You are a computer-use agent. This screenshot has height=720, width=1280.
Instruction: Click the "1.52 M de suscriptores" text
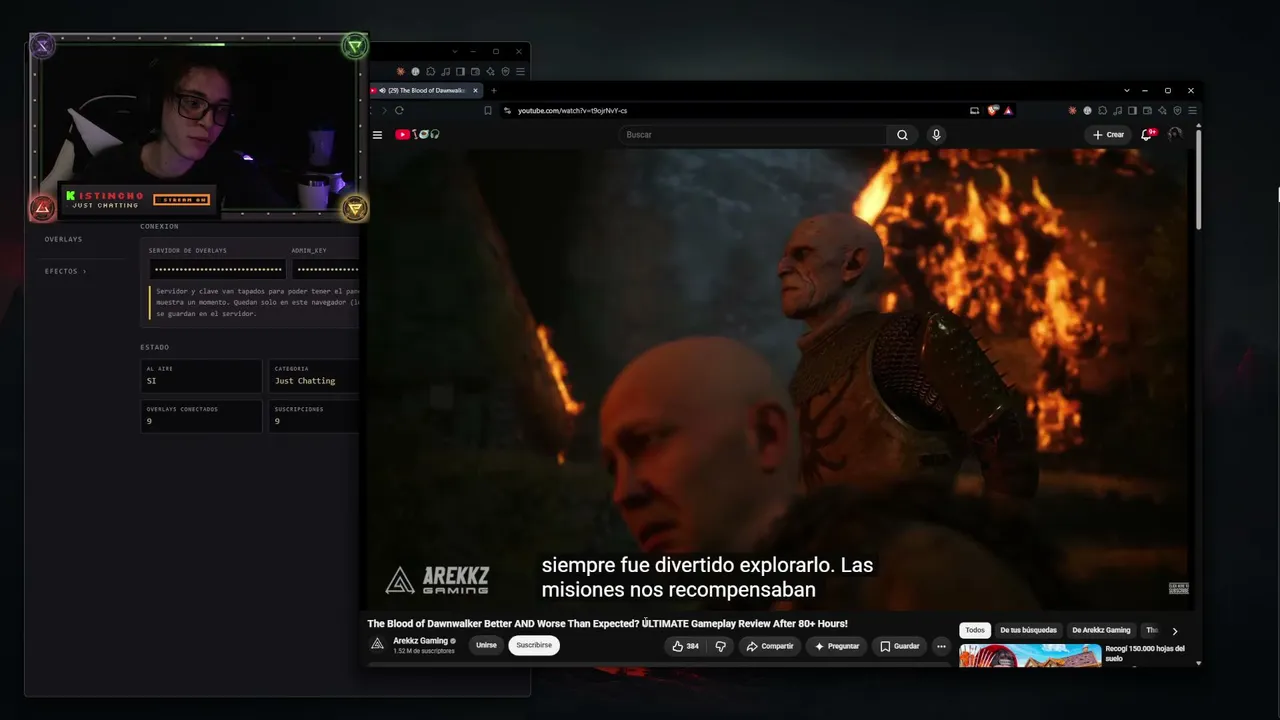424,651
